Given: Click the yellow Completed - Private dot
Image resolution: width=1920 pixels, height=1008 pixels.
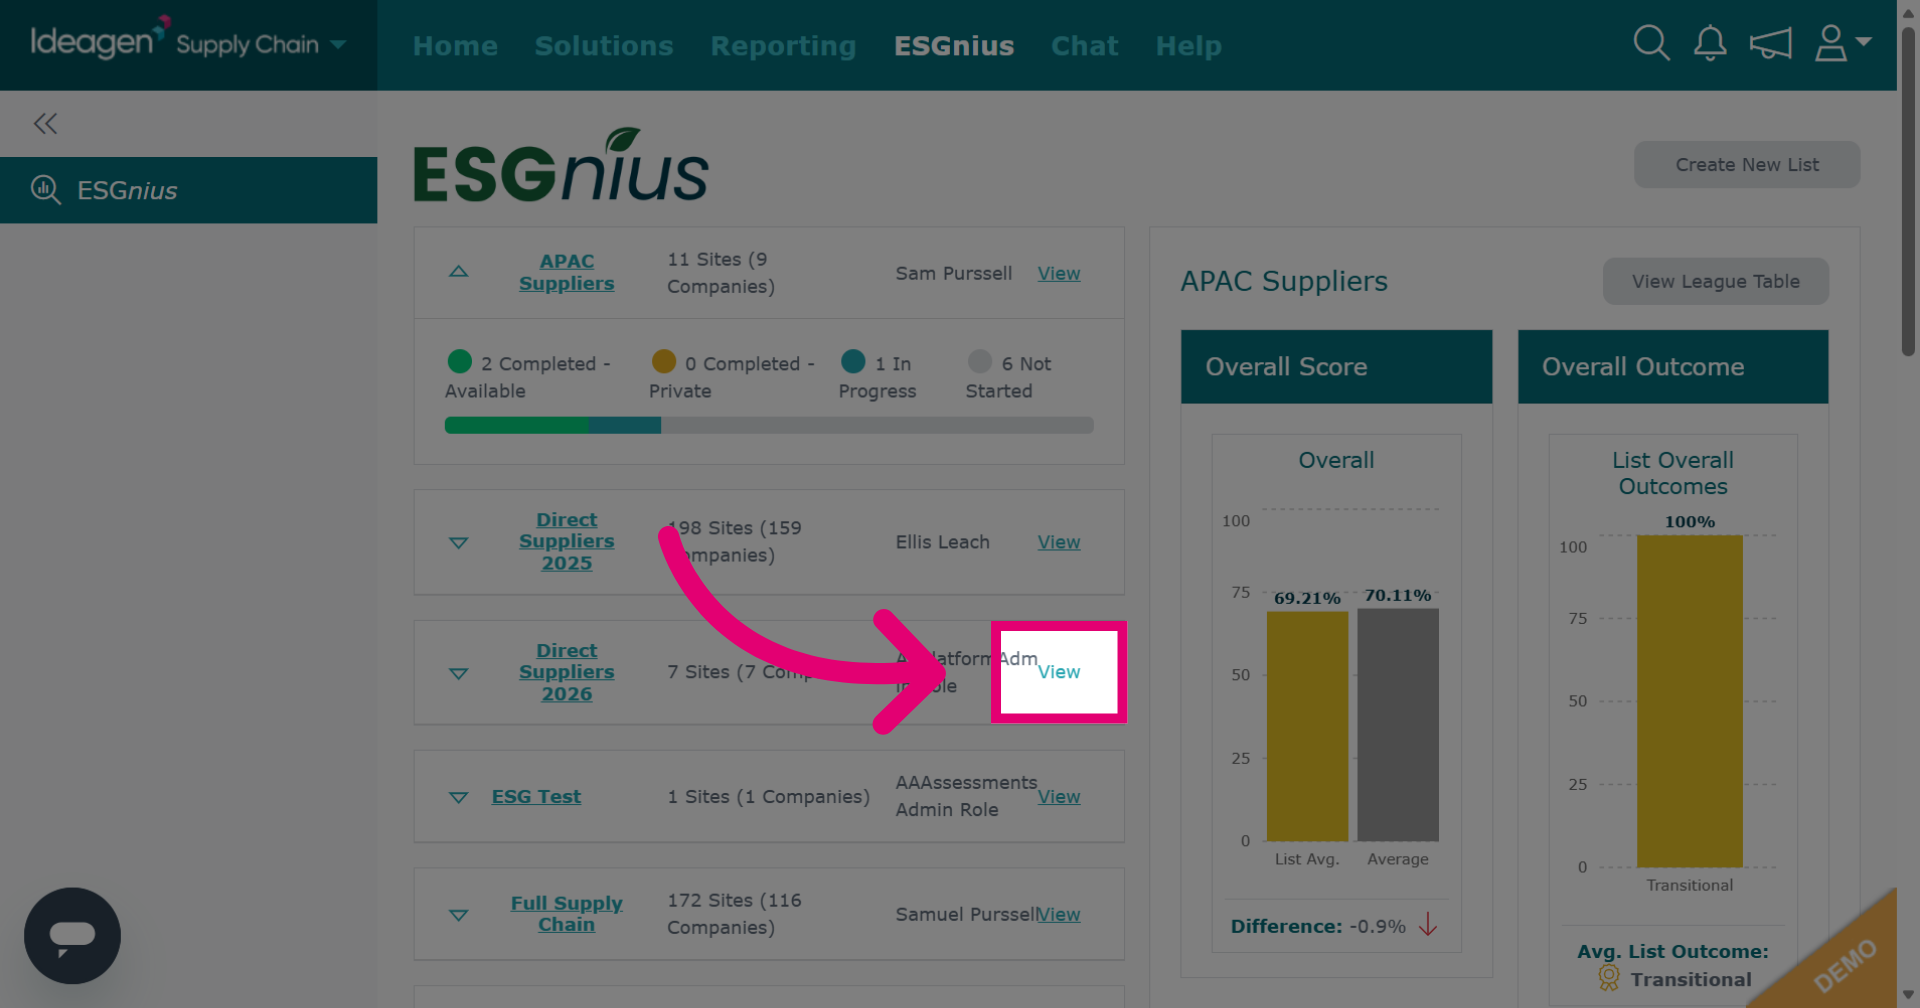Looking at the screenshot, I should (664, 361).
